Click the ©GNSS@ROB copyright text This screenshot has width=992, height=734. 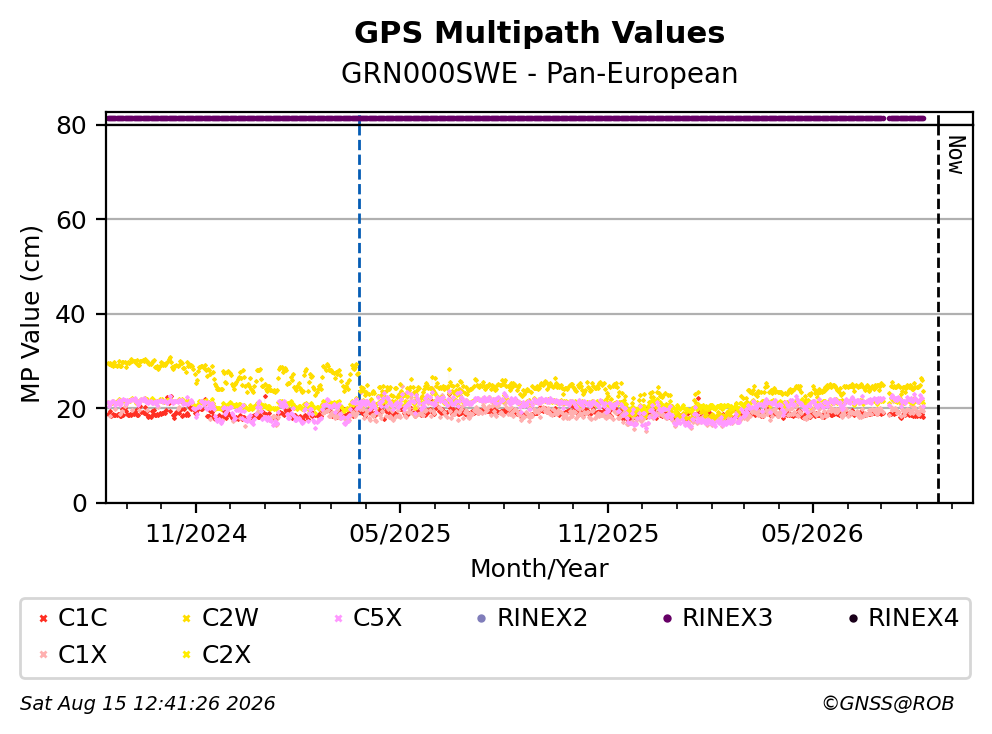click(888, 703)
